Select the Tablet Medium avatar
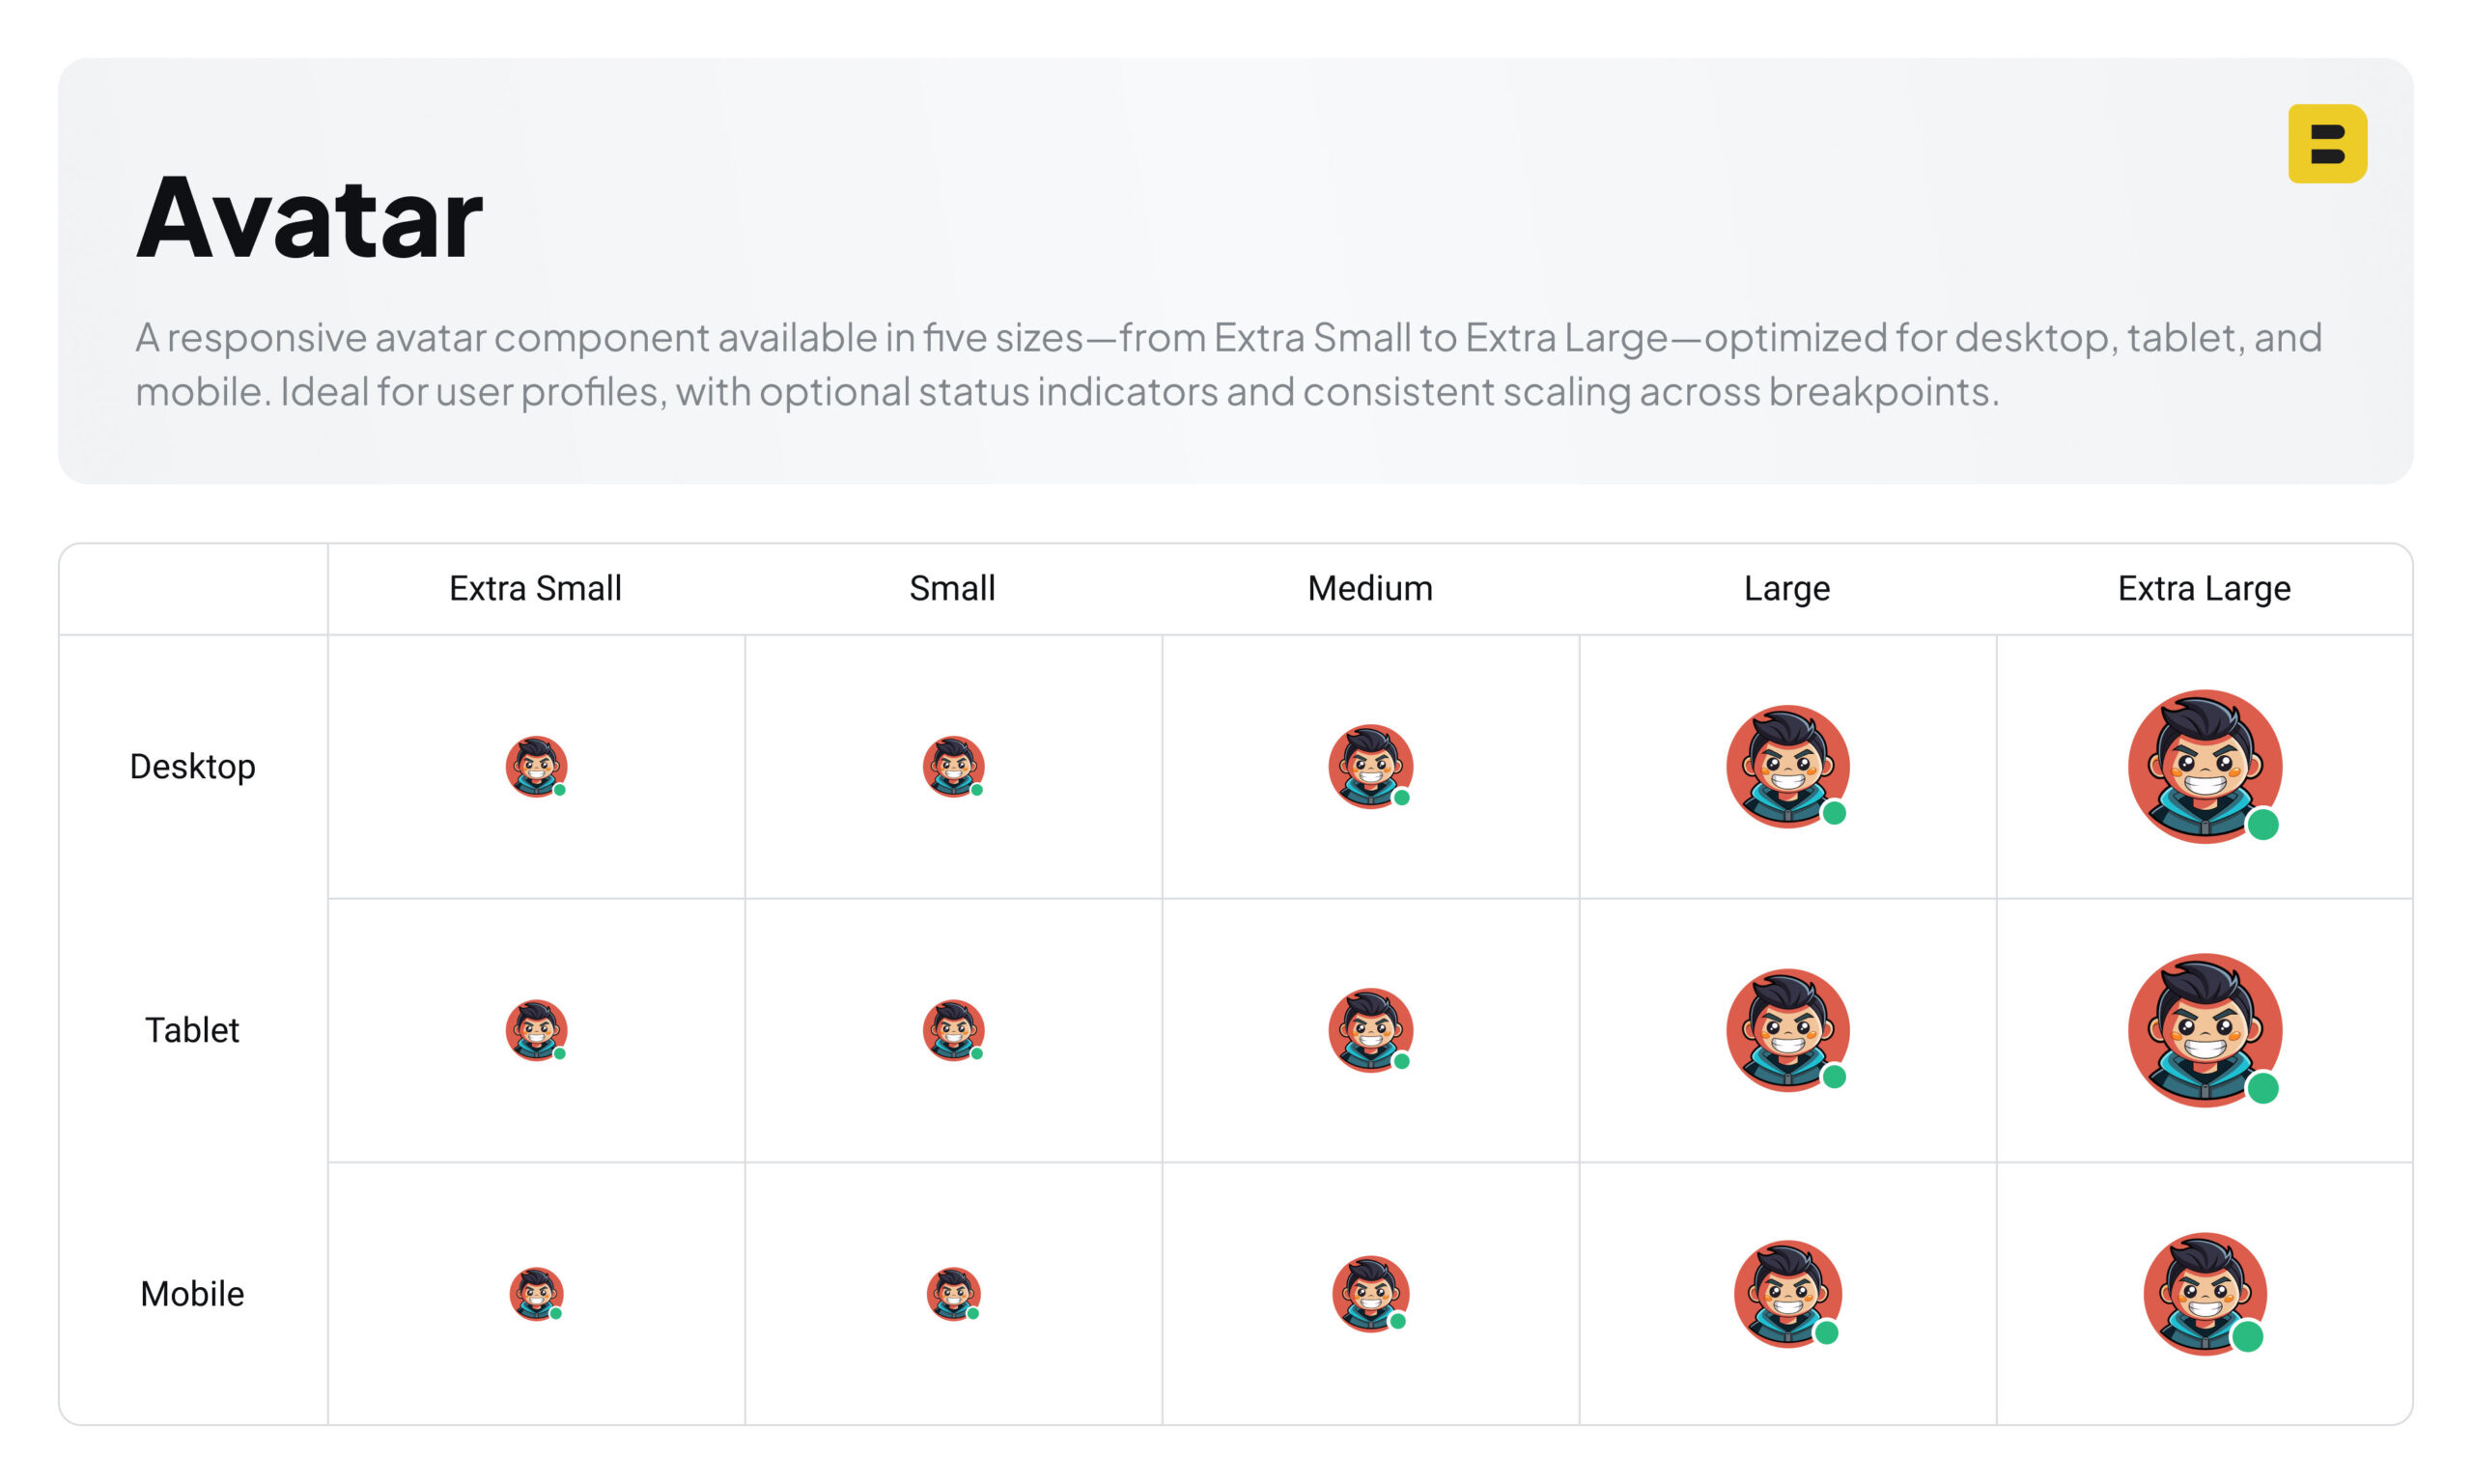This screenshot has height=1484, width=2472. pyautogui.click(x=1370, y=1030)
